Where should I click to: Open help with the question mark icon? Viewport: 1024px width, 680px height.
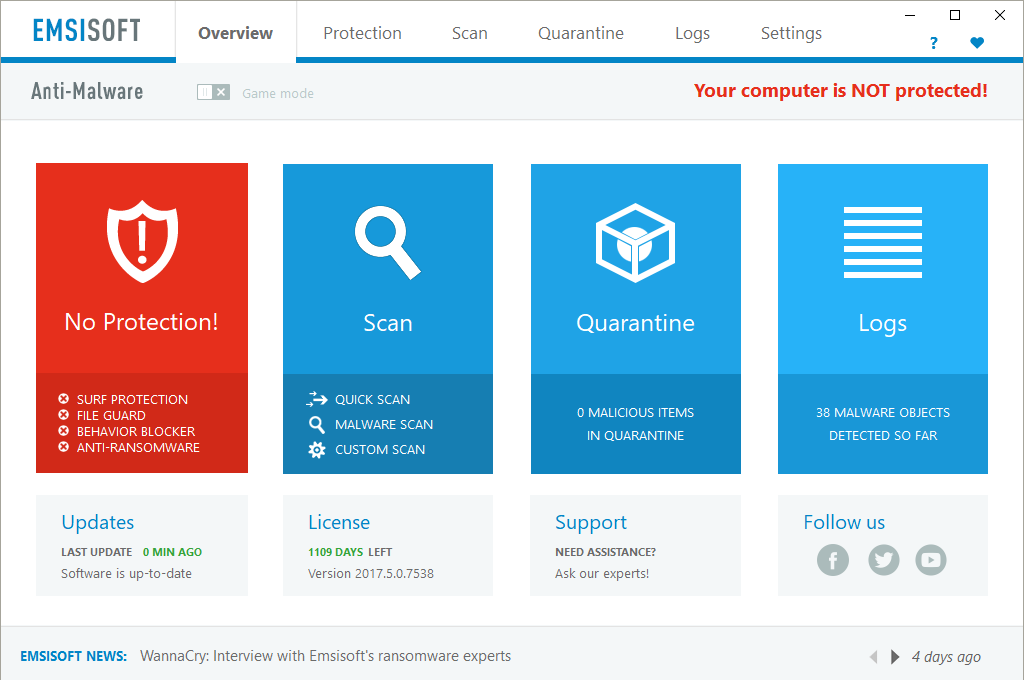click(934, 43)
